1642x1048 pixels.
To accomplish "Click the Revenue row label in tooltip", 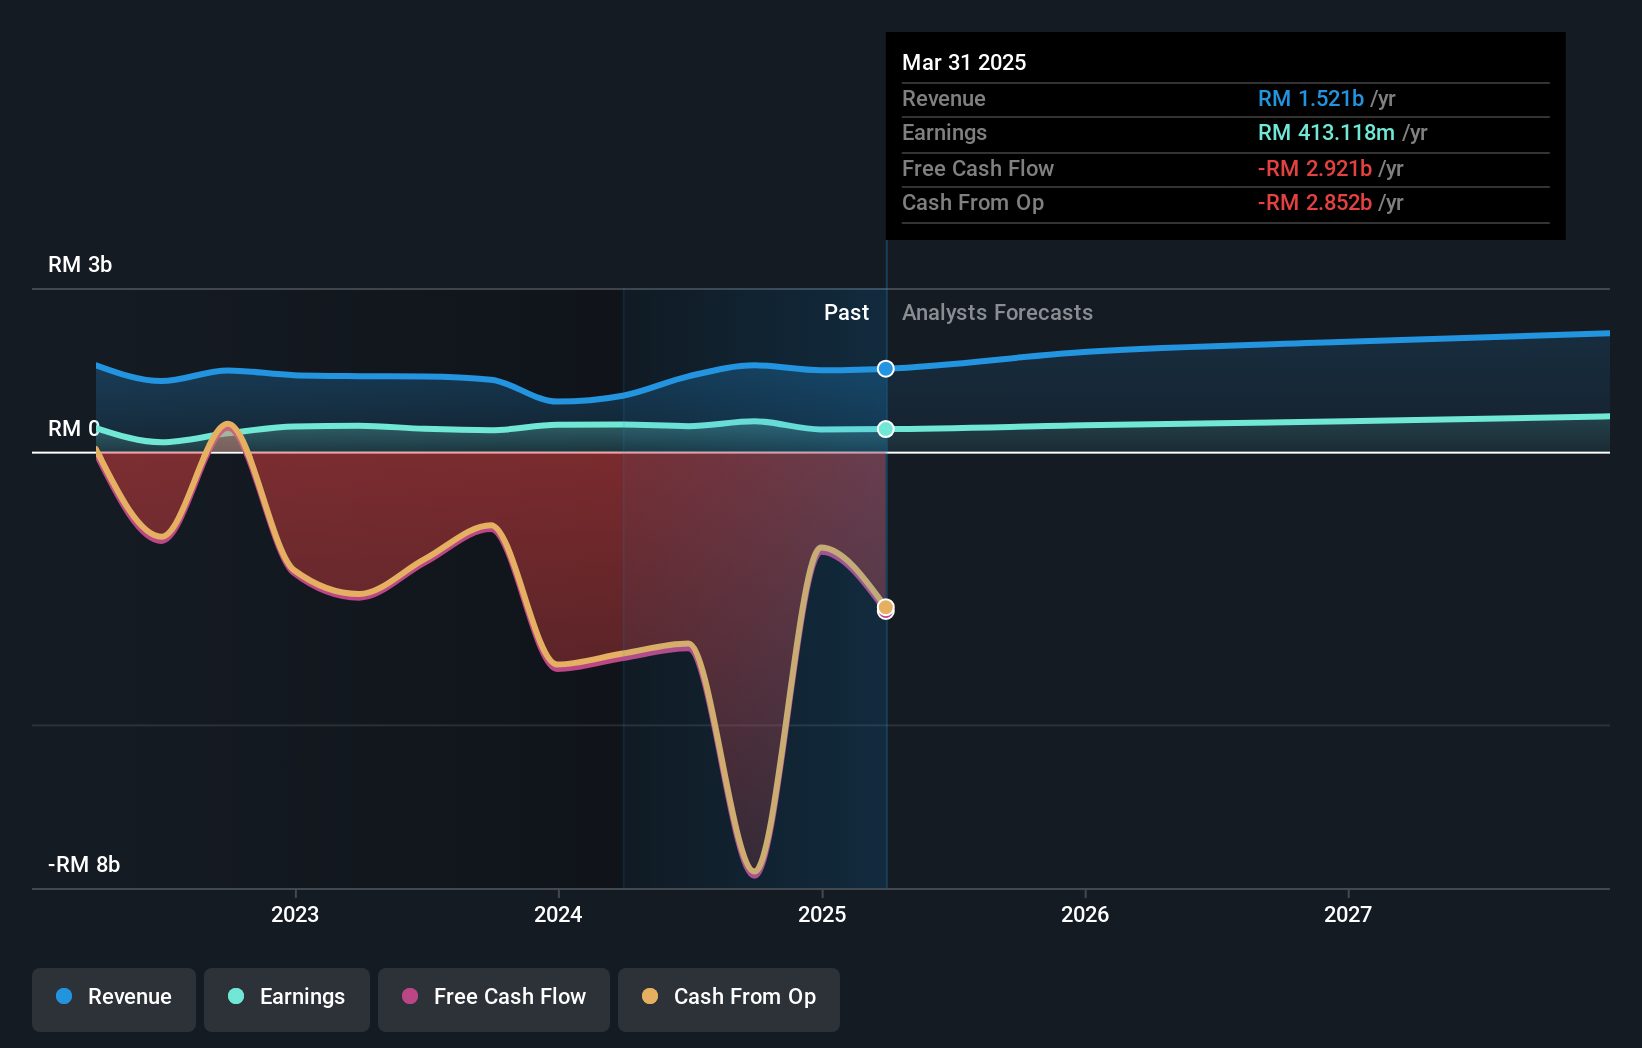I will 944,99.
